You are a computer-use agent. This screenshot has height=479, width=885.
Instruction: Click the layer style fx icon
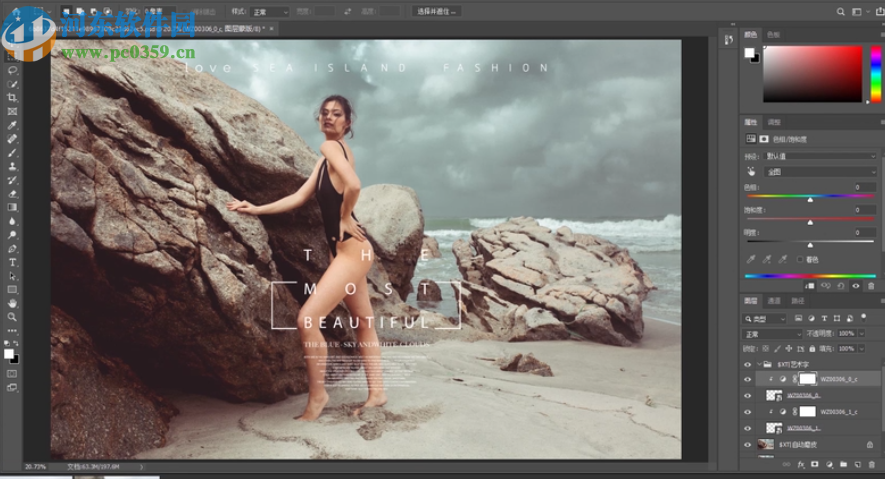point(800,465)
